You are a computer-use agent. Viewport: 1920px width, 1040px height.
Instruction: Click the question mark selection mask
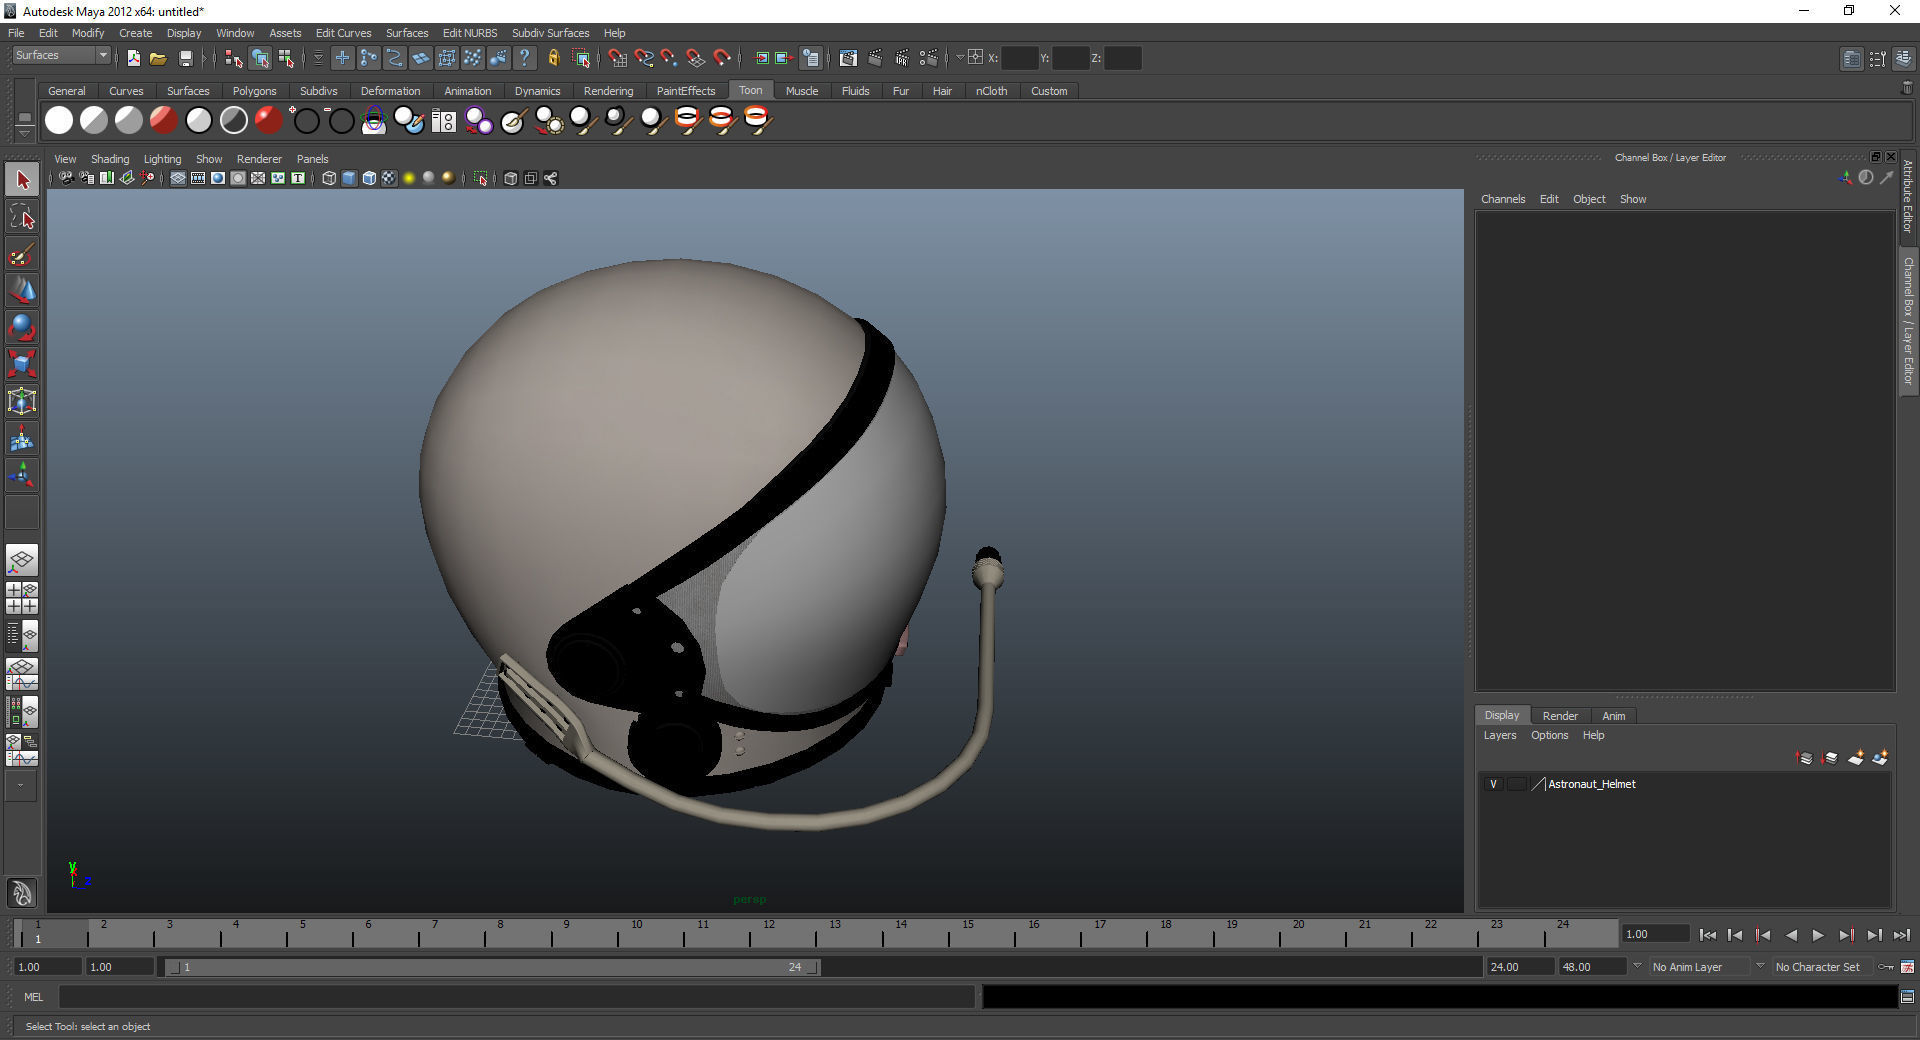pyautogui.click(x=525, y=58)
